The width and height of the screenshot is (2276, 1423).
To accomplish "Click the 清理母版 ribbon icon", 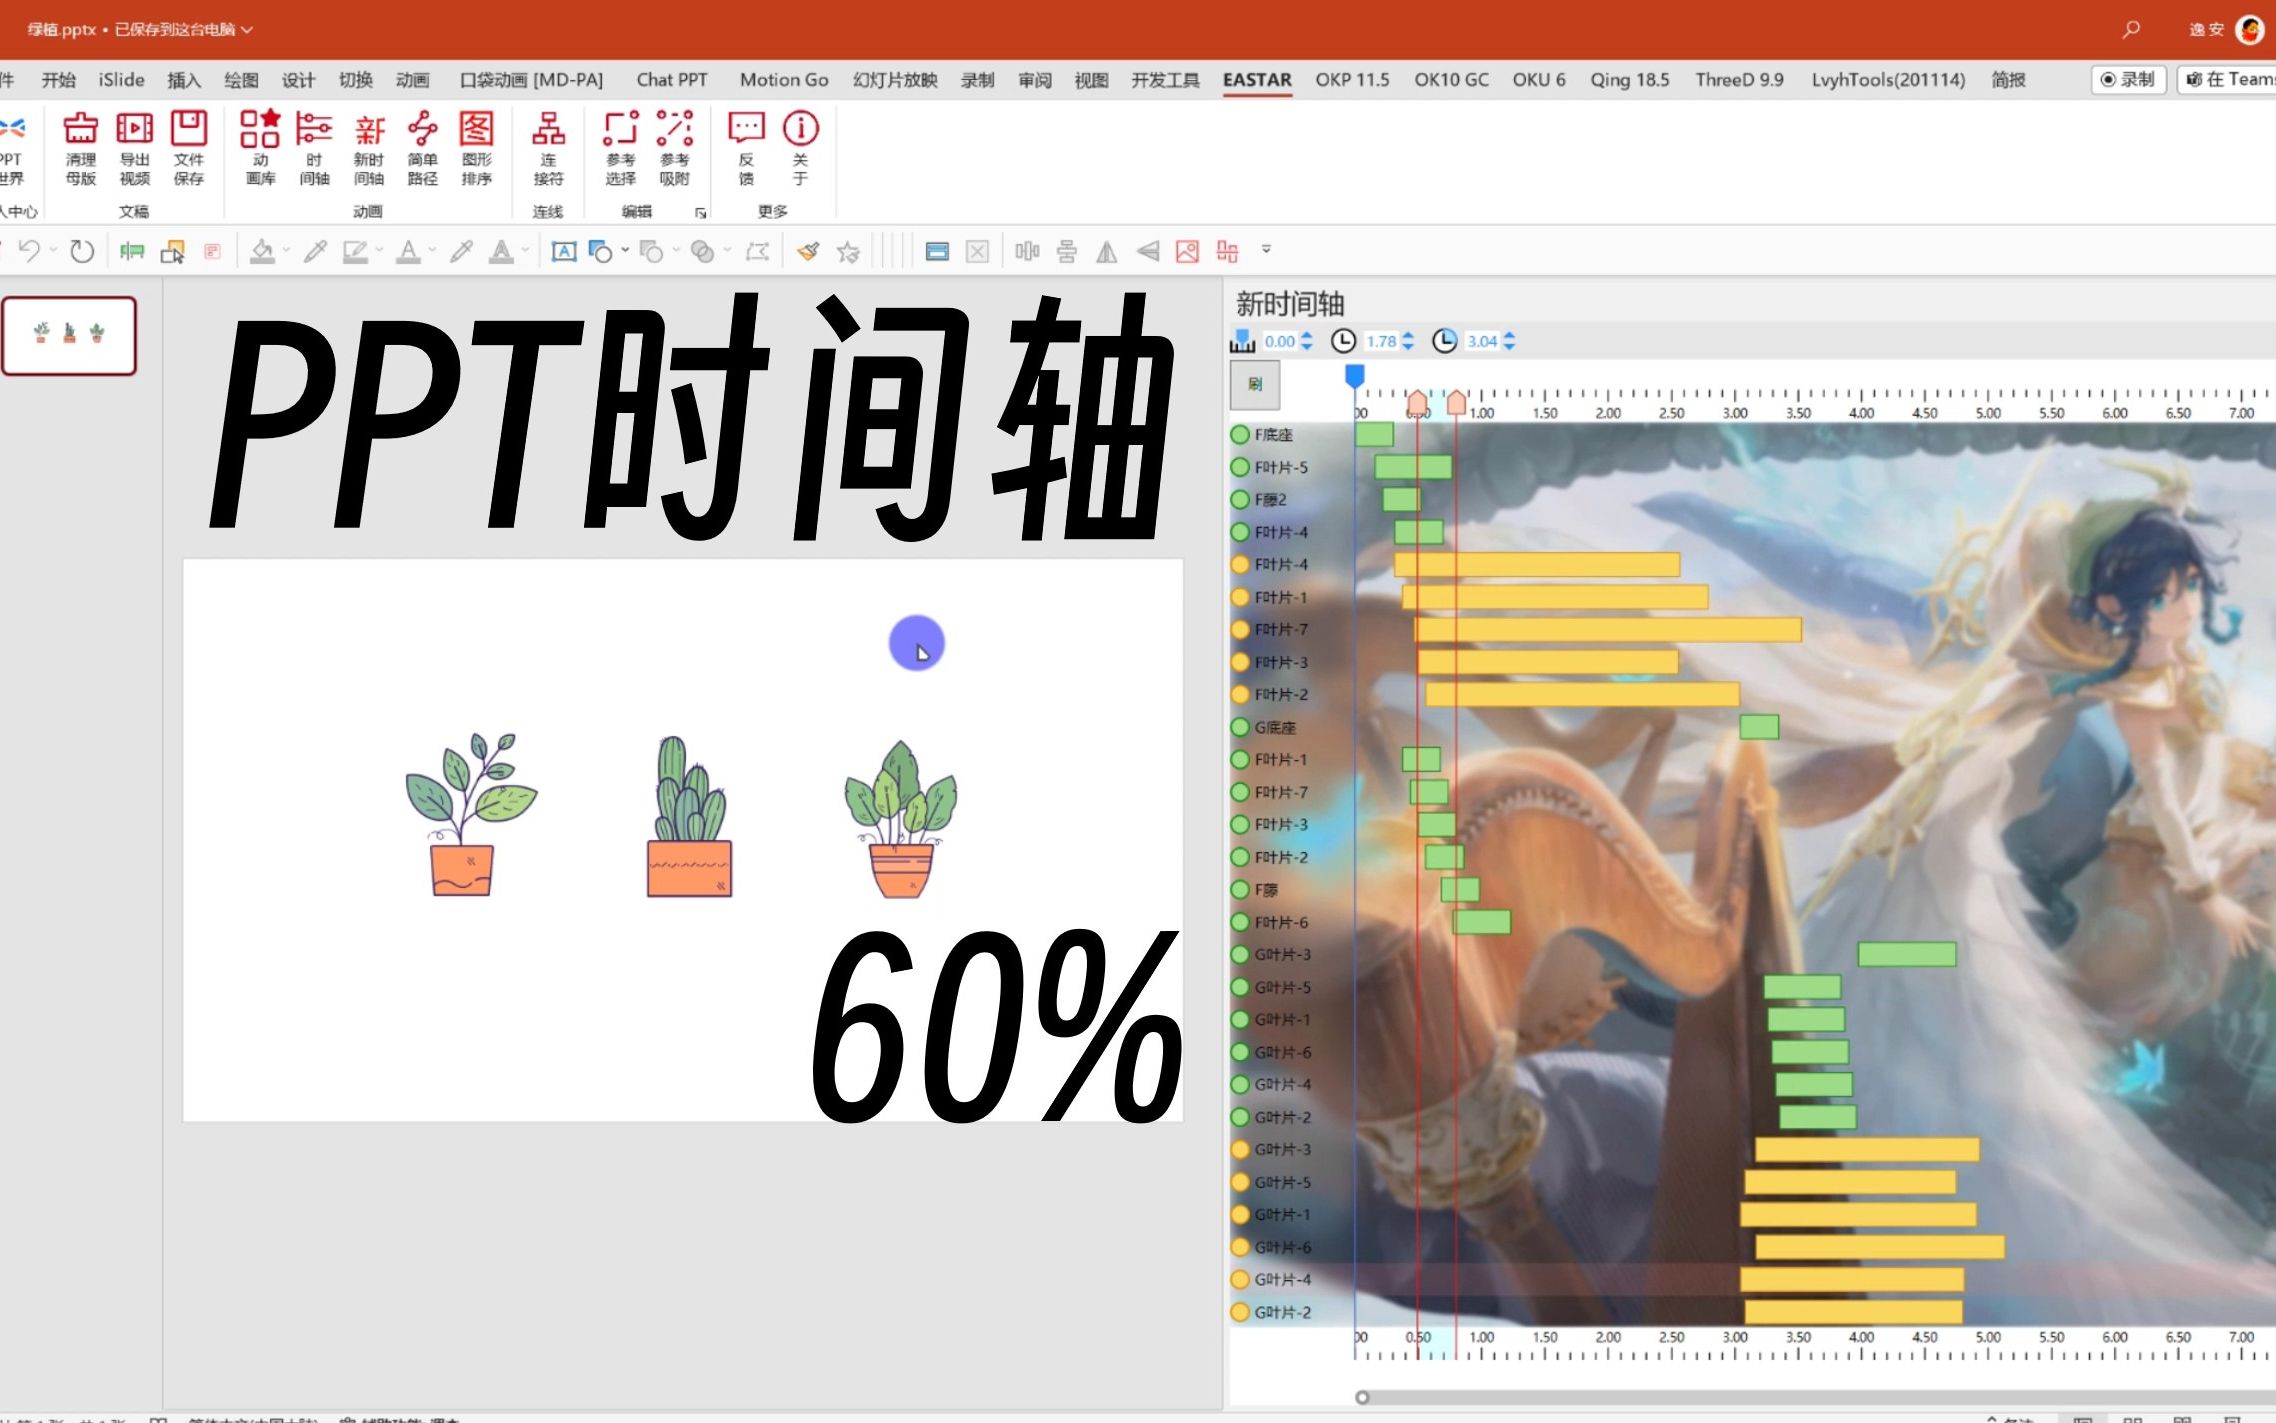I will click(x=81, y=148).
